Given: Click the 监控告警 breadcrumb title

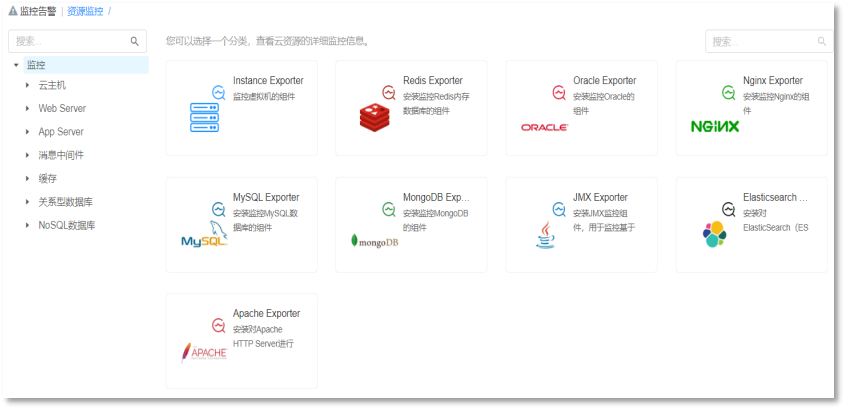Looking at the screenshot, I should pos(38,11).
